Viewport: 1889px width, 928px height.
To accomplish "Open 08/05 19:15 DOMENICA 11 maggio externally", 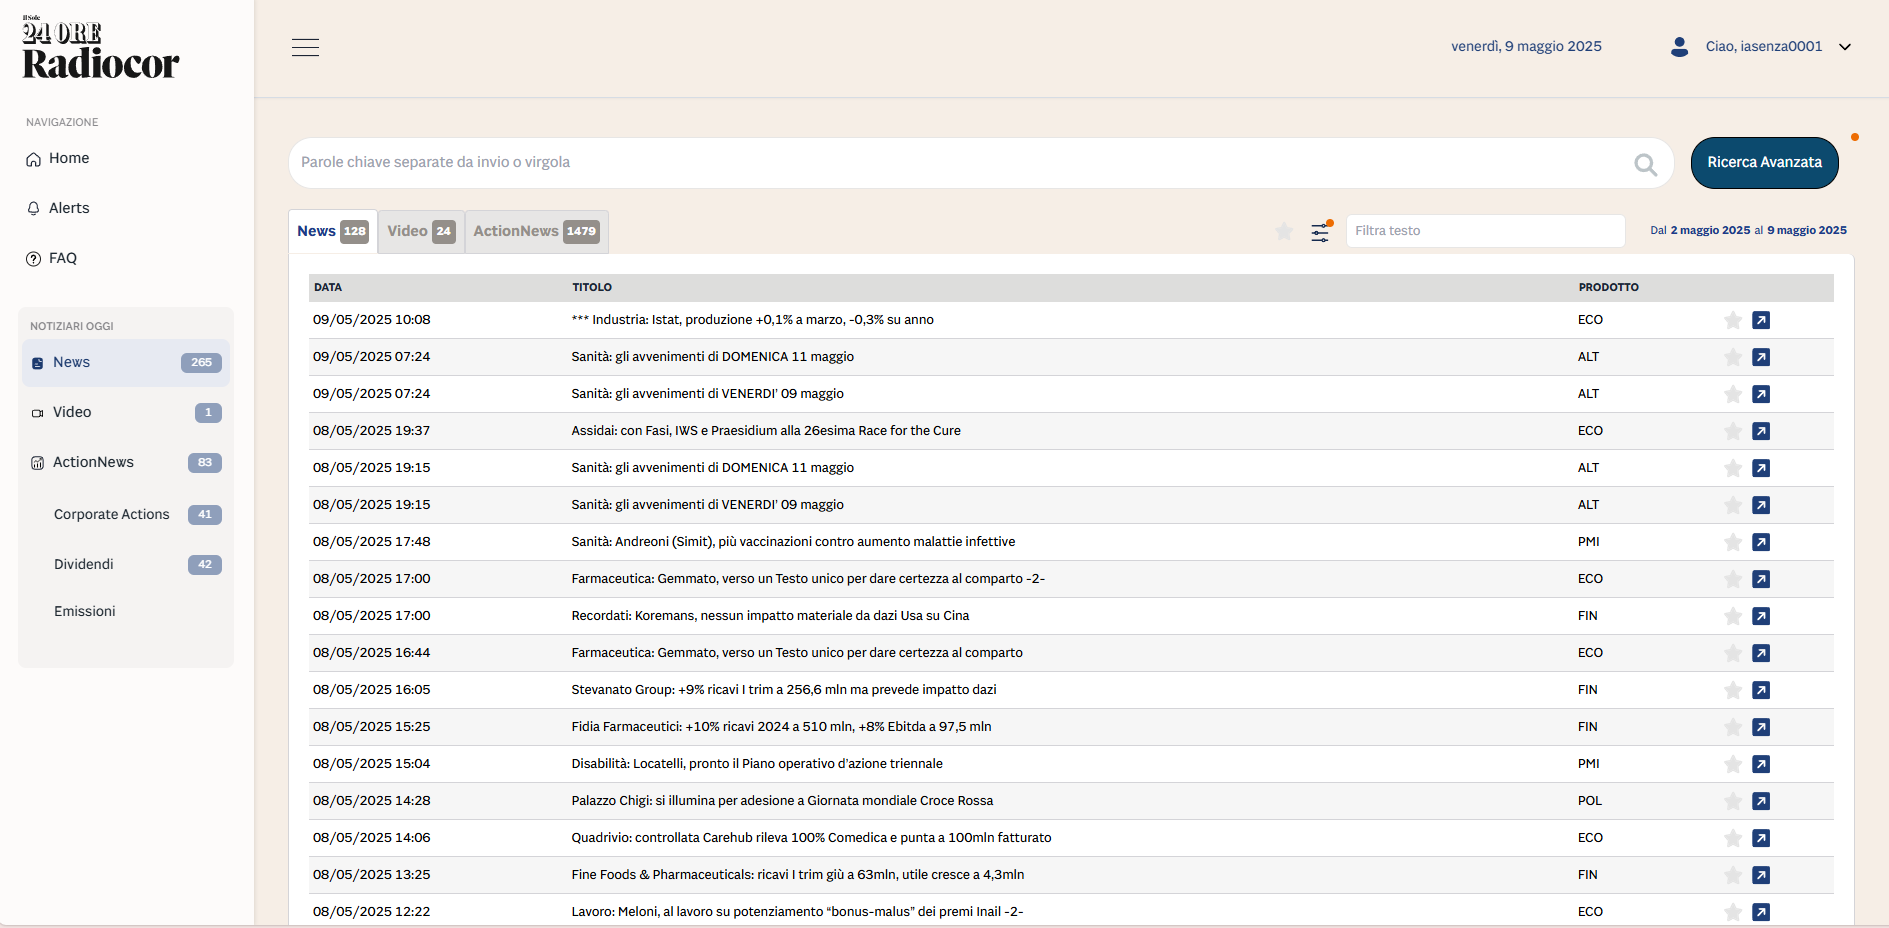I will click(1761, 468).
